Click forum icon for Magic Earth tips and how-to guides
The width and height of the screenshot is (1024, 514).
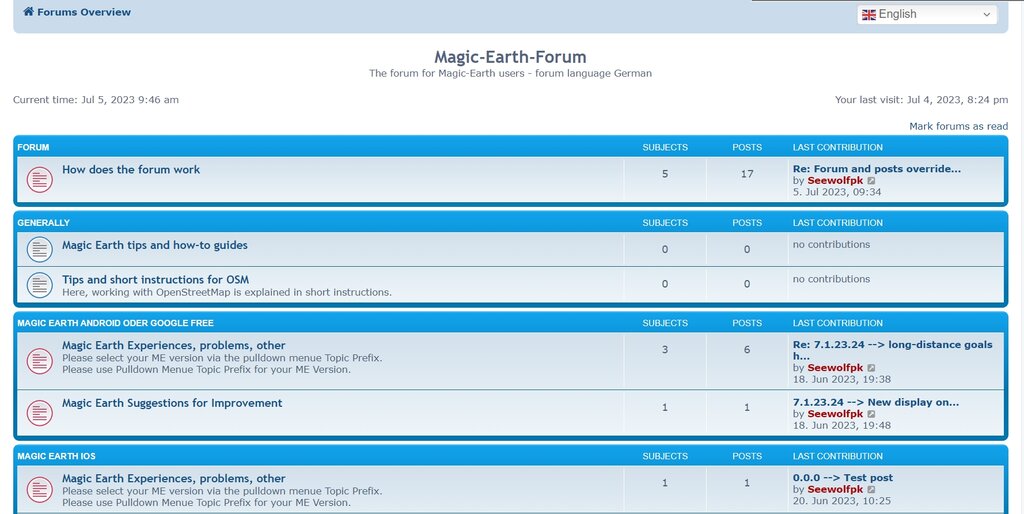tap(39, 249)
